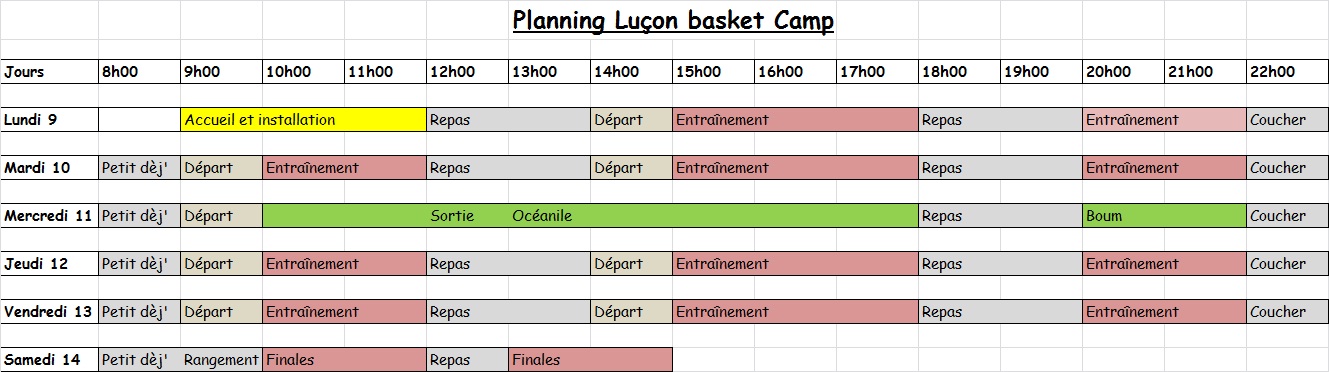Select the Coucher cell on Lundi 9
1329x372 pixels.
(1287, 120)
